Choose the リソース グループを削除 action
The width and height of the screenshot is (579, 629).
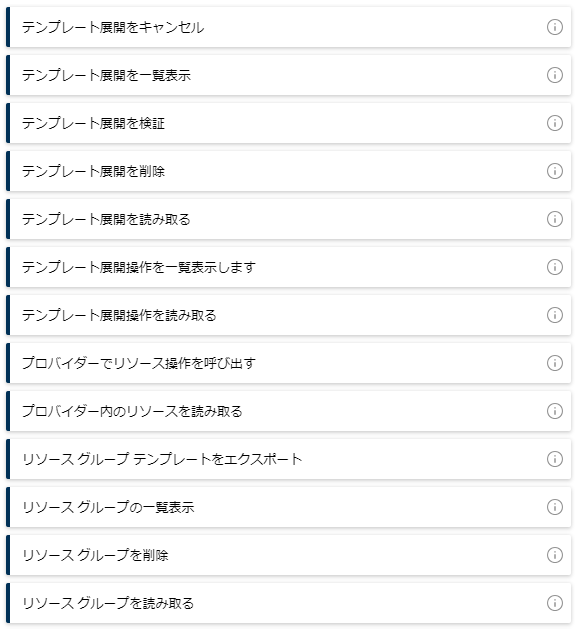[288, 555]
